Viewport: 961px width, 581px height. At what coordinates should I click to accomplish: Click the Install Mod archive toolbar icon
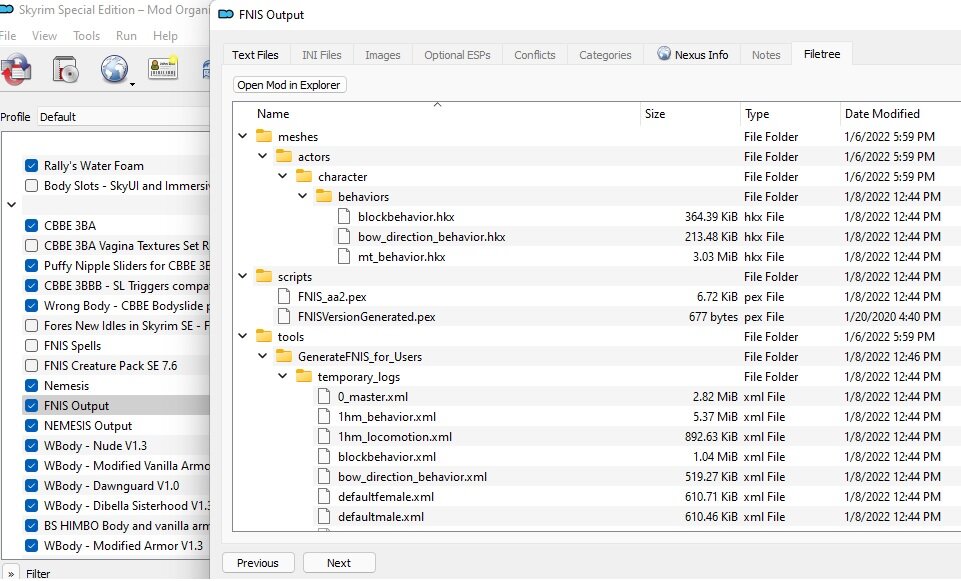16,69
